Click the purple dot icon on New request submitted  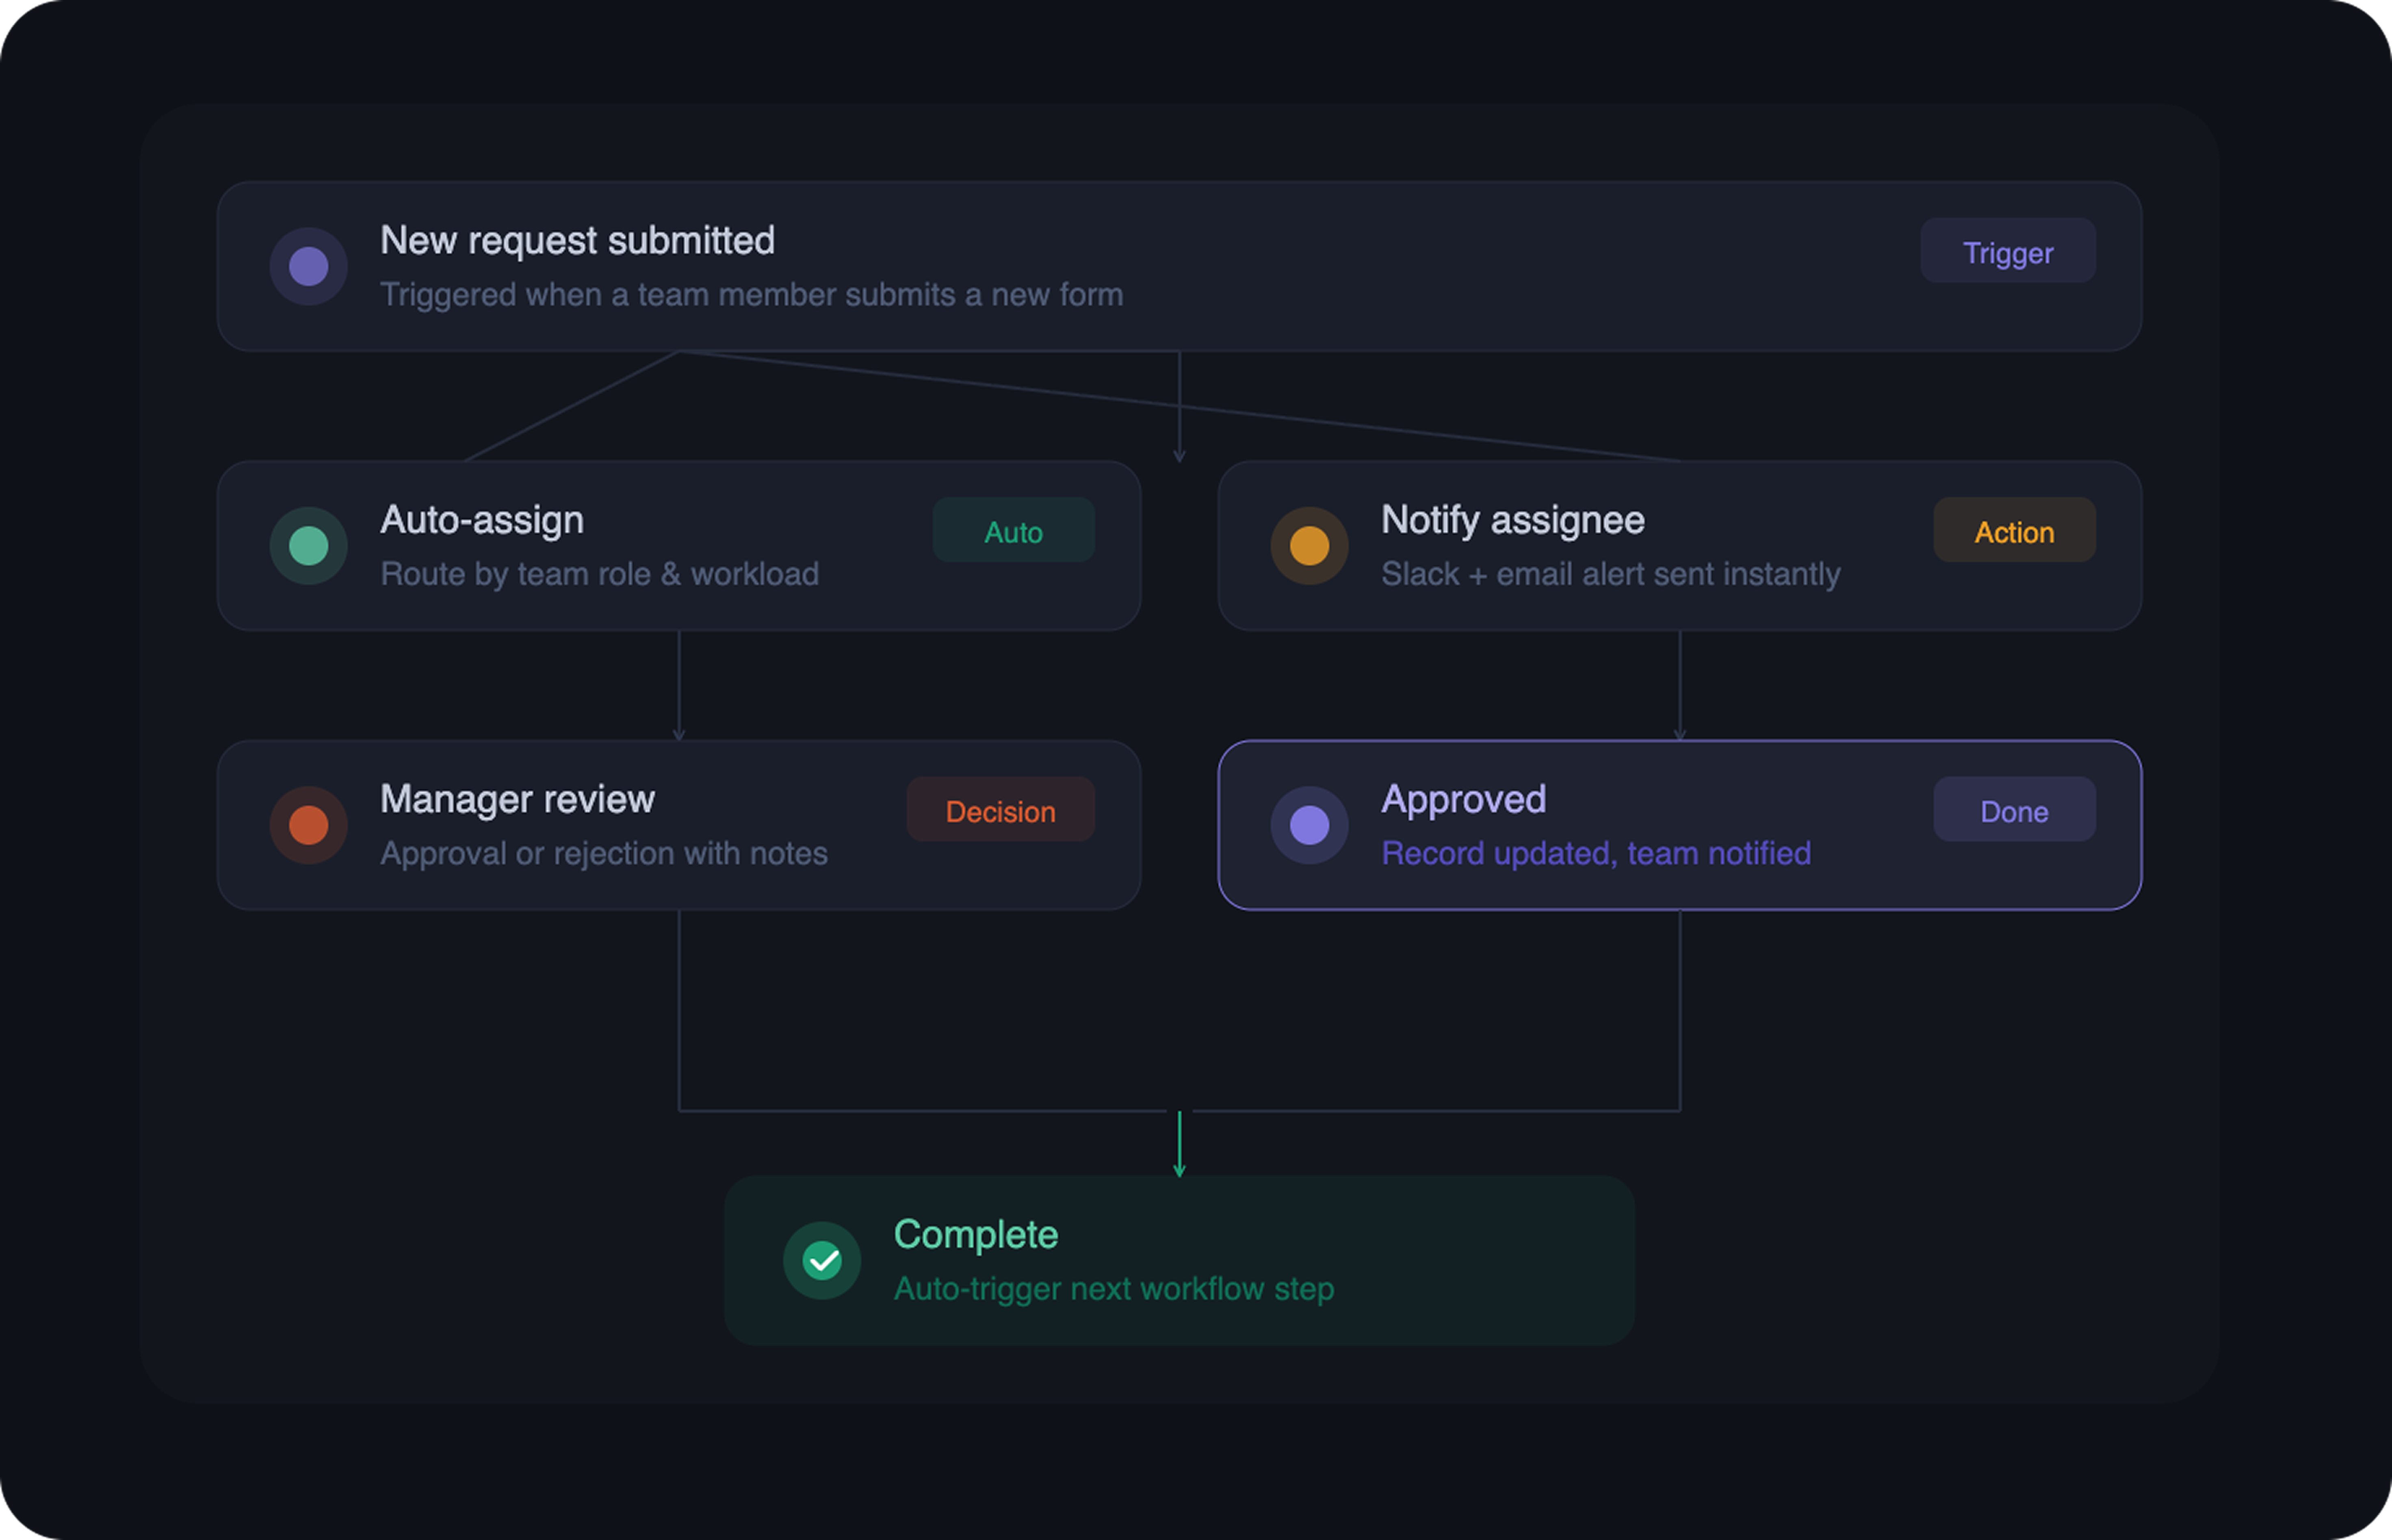309,266
